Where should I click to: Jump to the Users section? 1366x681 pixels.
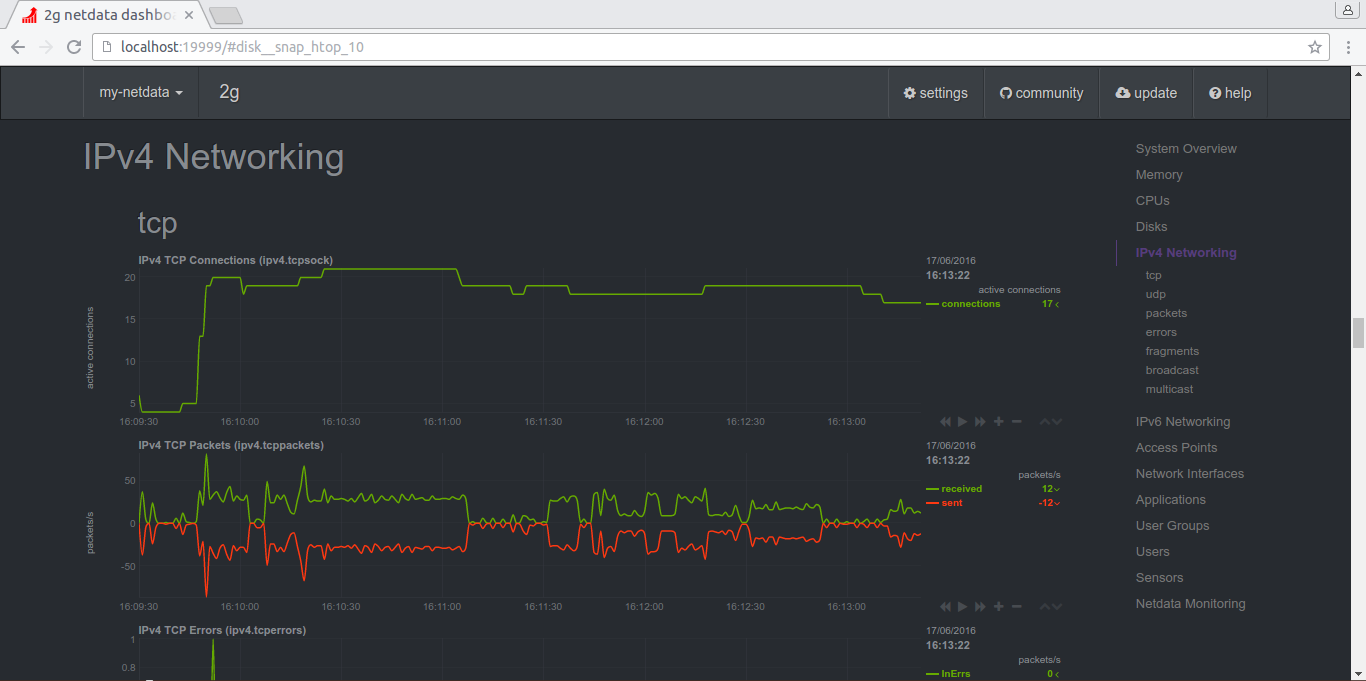click(1153, 552)
